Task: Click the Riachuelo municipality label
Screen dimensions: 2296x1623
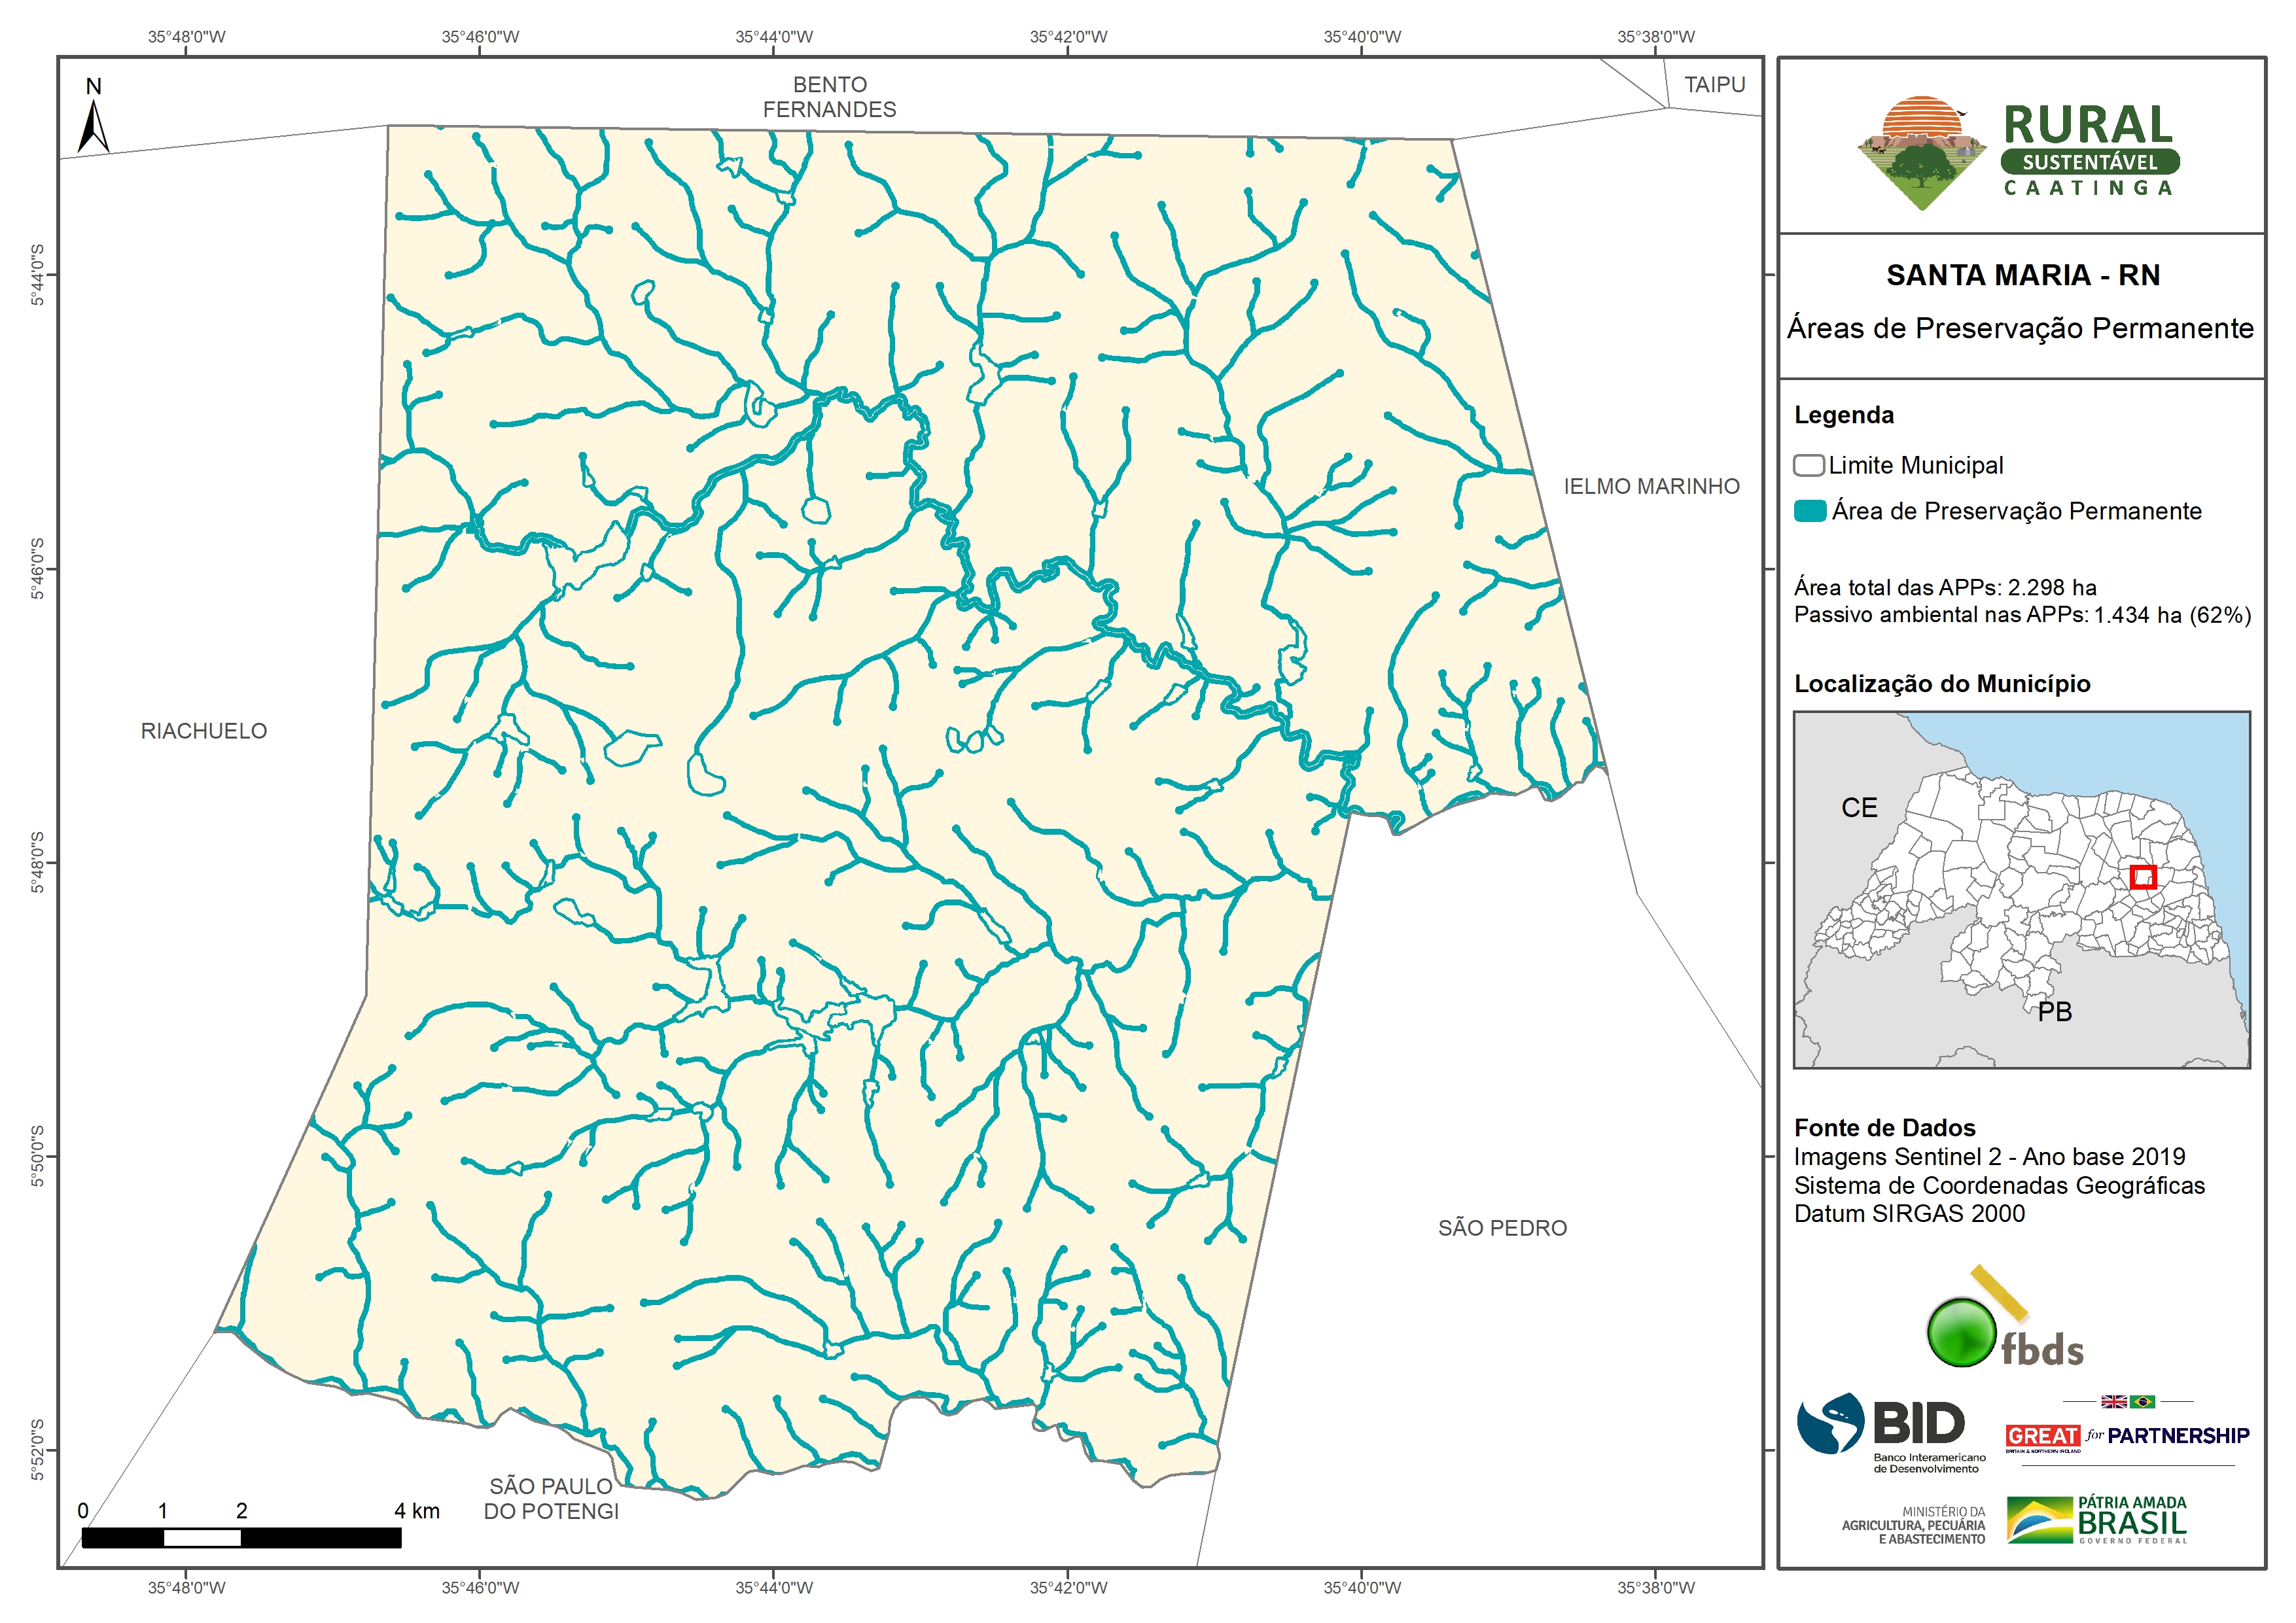Action: click(x=204, y=731)
